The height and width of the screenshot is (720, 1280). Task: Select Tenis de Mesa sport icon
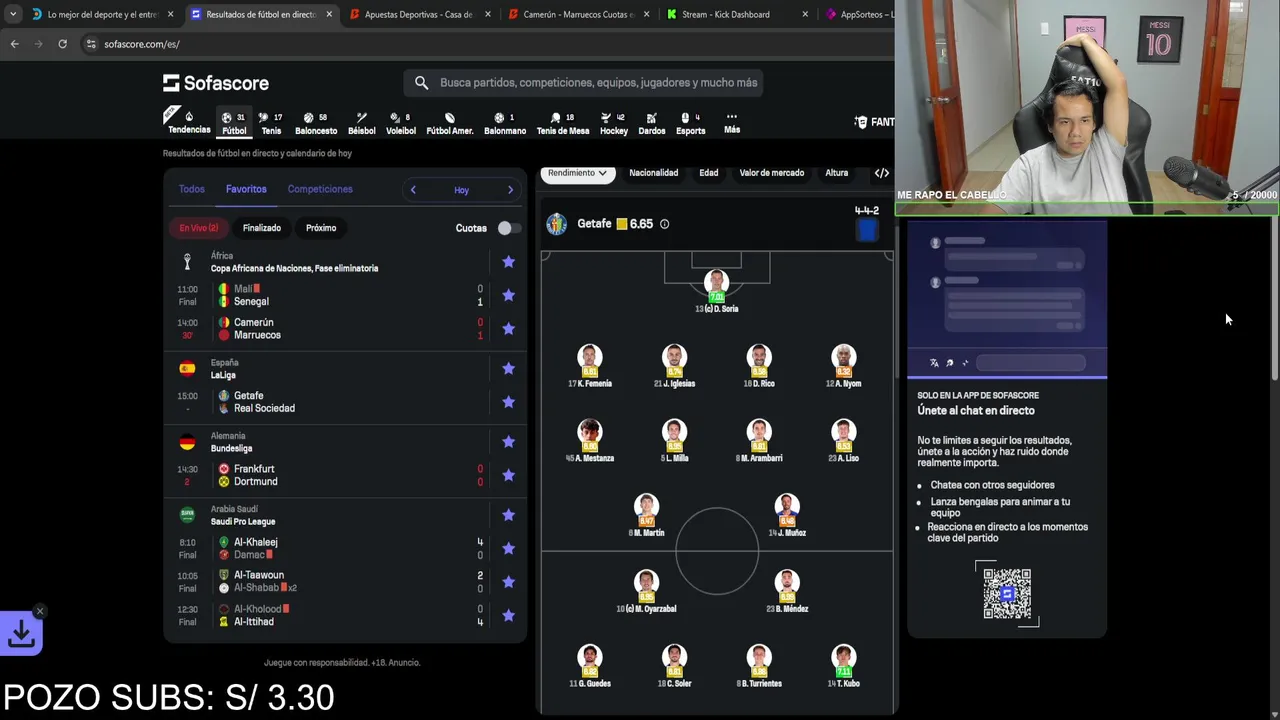point(563,123)
